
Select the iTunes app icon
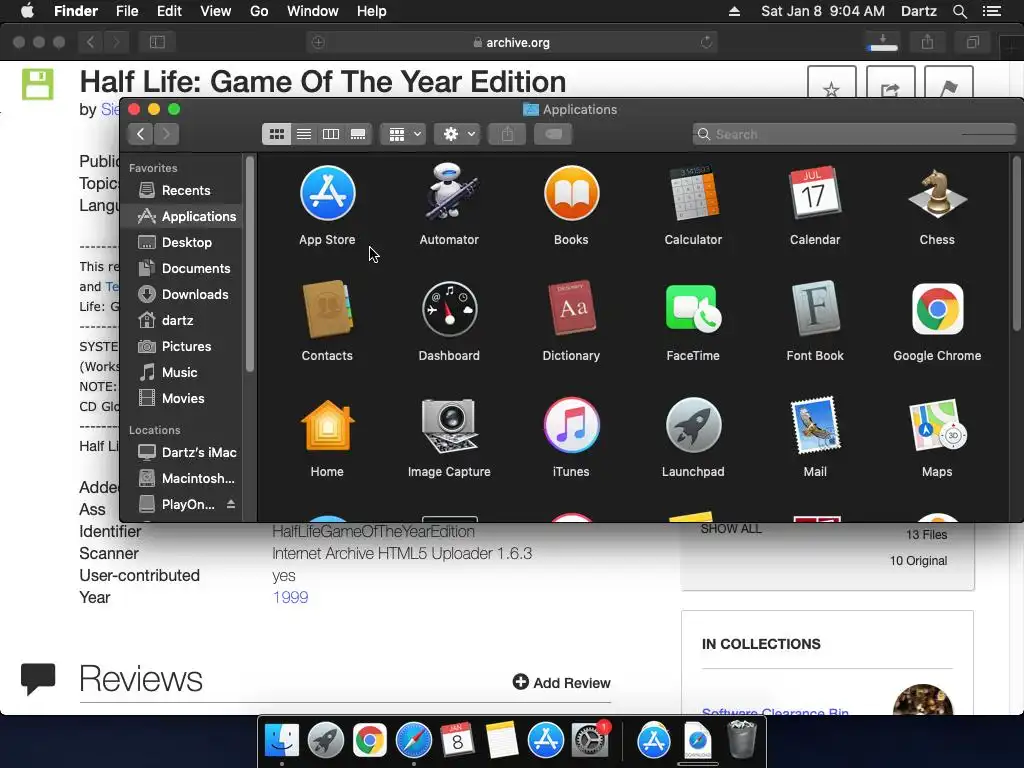tap(571, 425)
